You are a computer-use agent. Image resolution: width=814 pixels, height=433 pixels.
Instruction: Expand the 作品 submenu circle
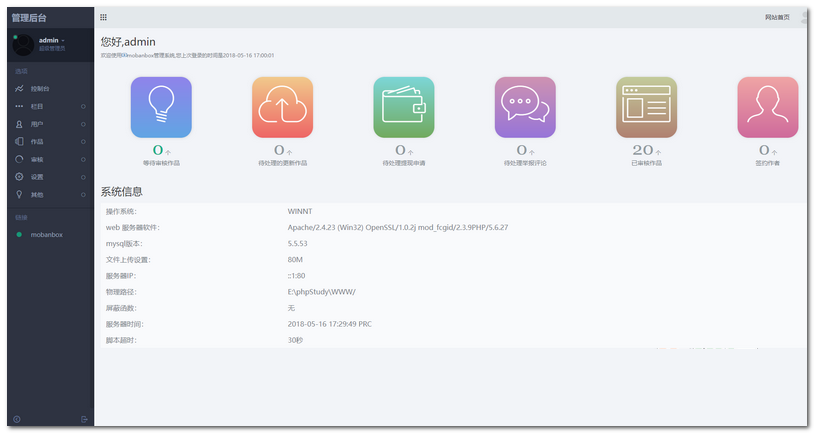[x=83, y=142]
